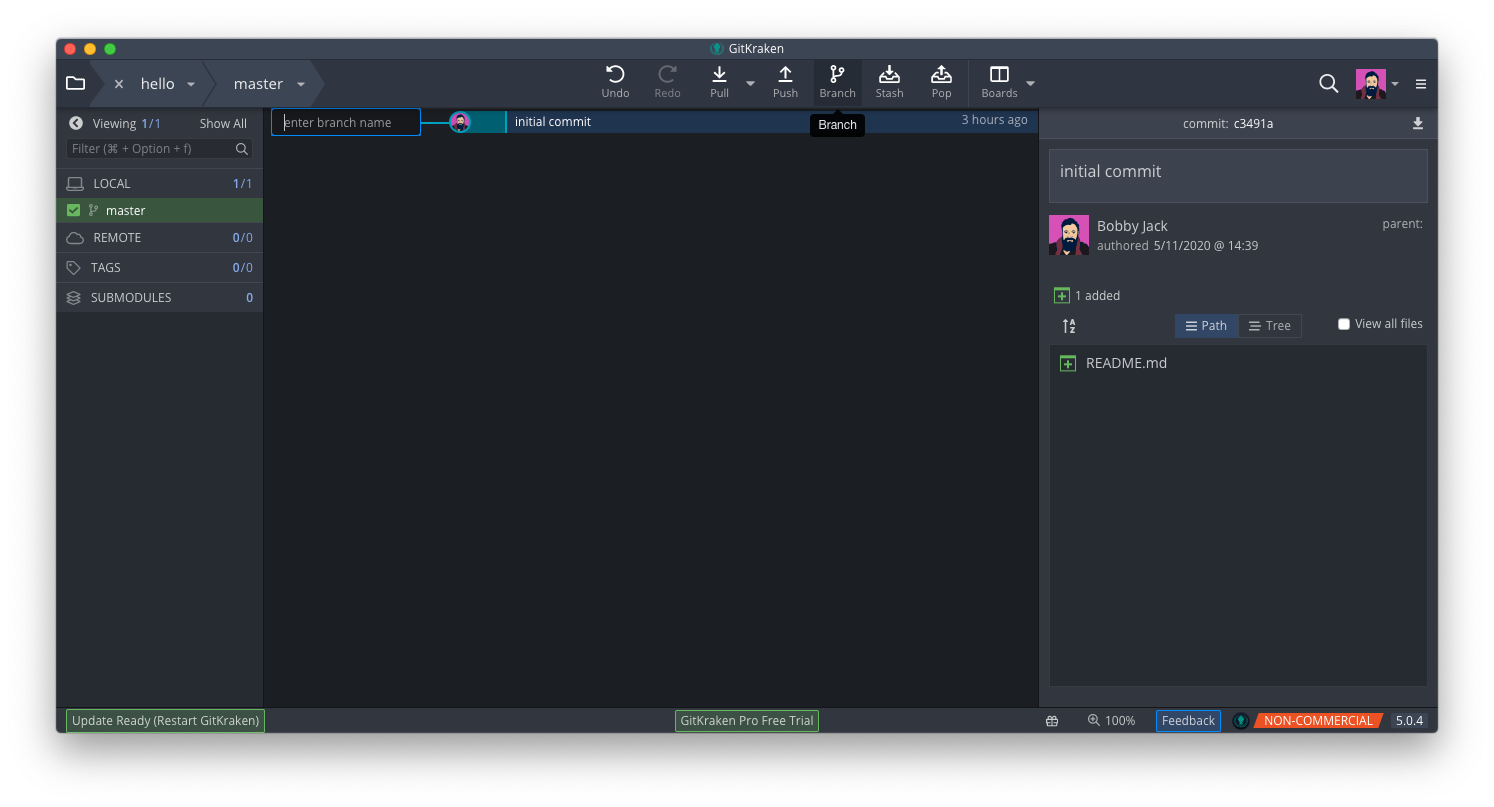1494x807 pixels.
Task: Toggle the master branch checkbox
Action: (x=73, y=210)
